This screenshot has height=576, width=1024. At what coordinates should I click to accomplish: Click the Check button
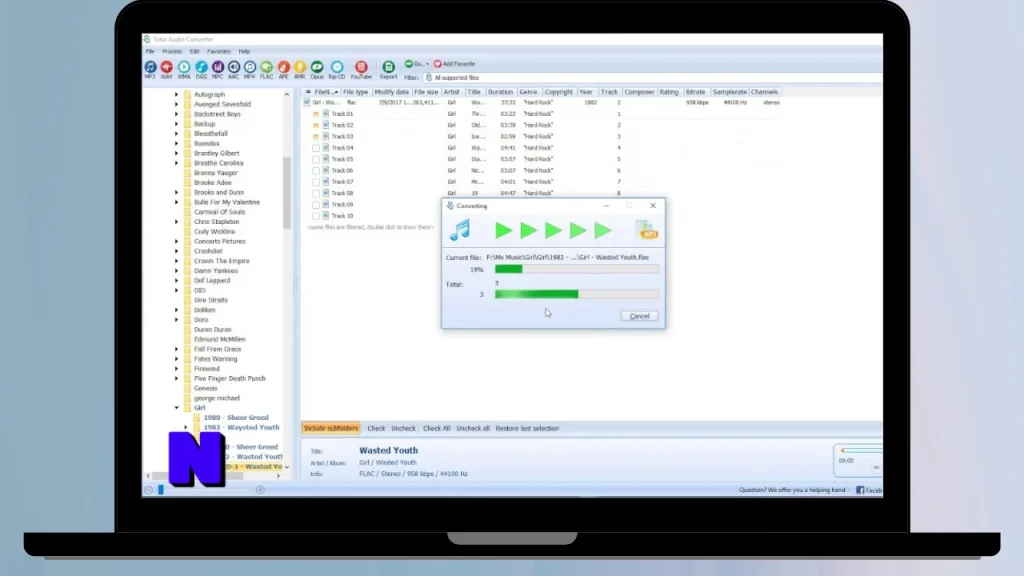click(x=376, y=428)
